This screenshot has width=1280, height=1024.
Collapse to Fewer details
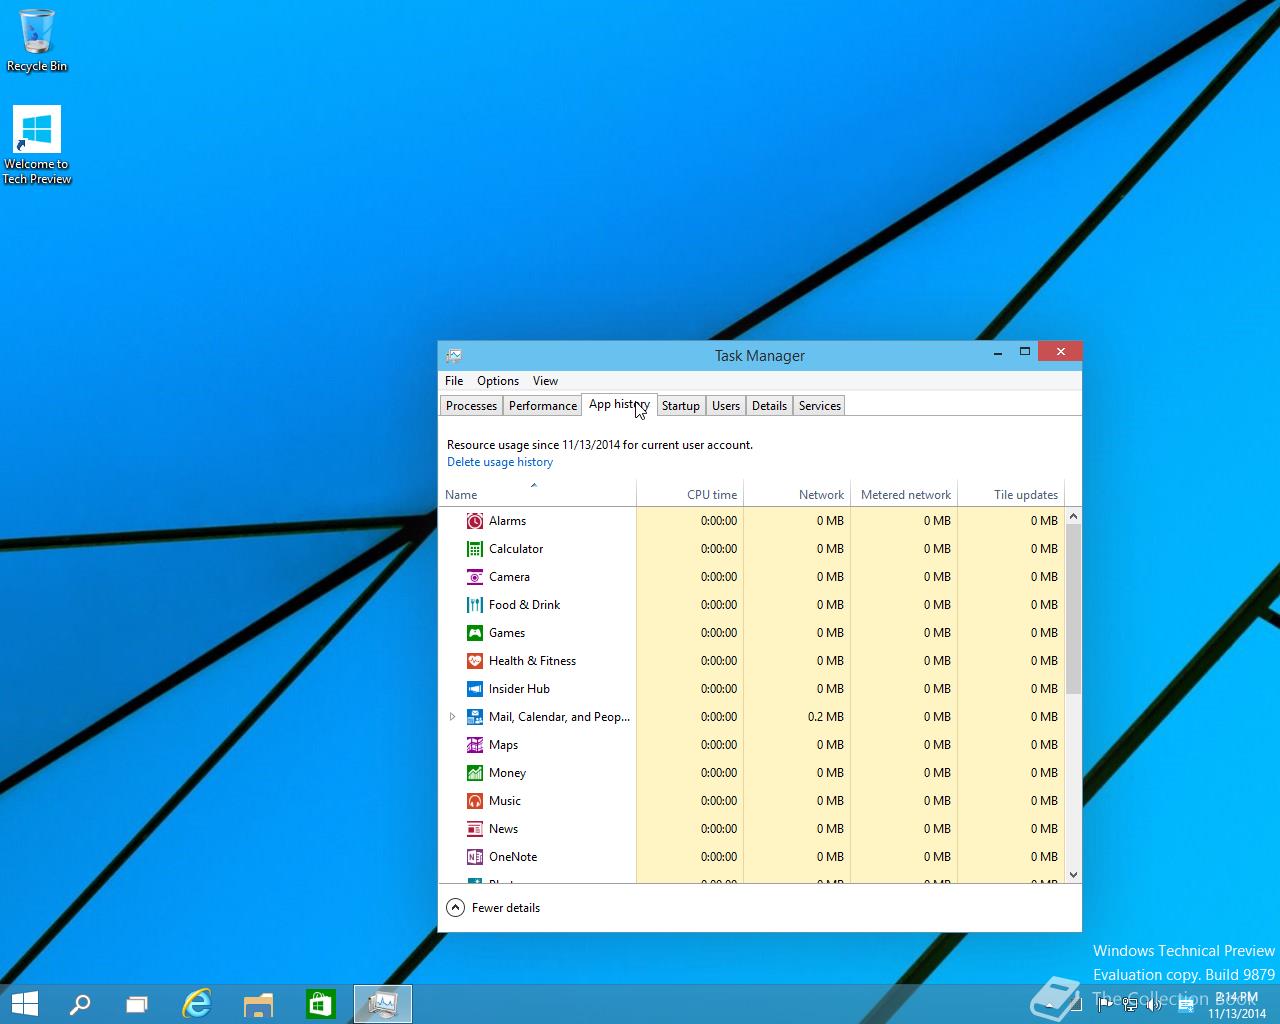pyautogui.click(x=493, y=907)
